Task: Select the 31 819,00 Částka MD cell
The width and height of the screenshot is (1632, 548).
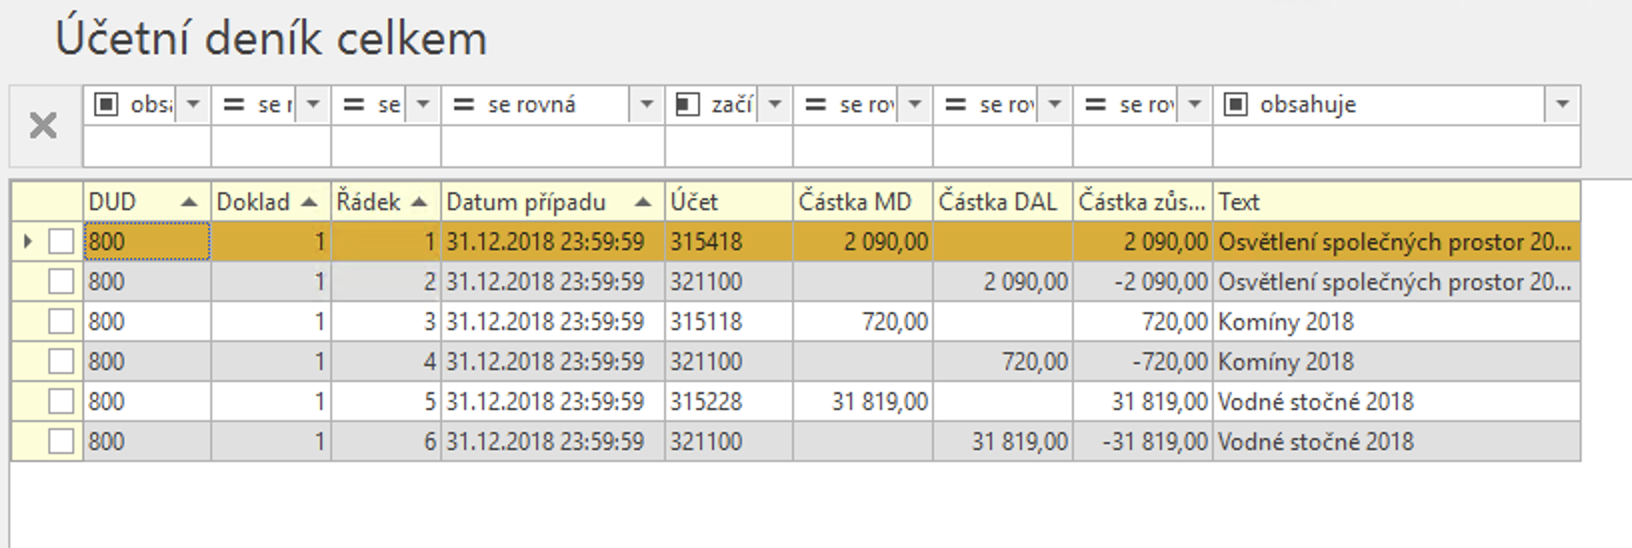Action: pos(863,402)
